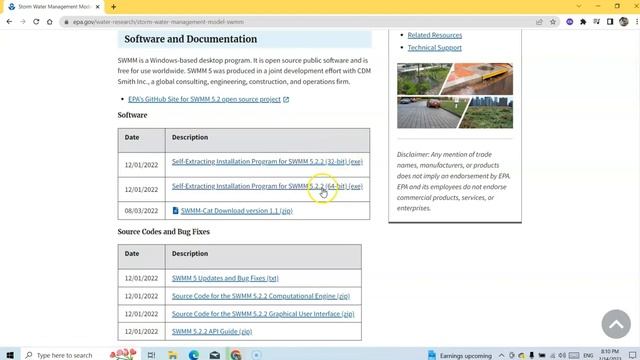
Task: Select the Storm Water Management Model tab
Action: coord(54,7)
